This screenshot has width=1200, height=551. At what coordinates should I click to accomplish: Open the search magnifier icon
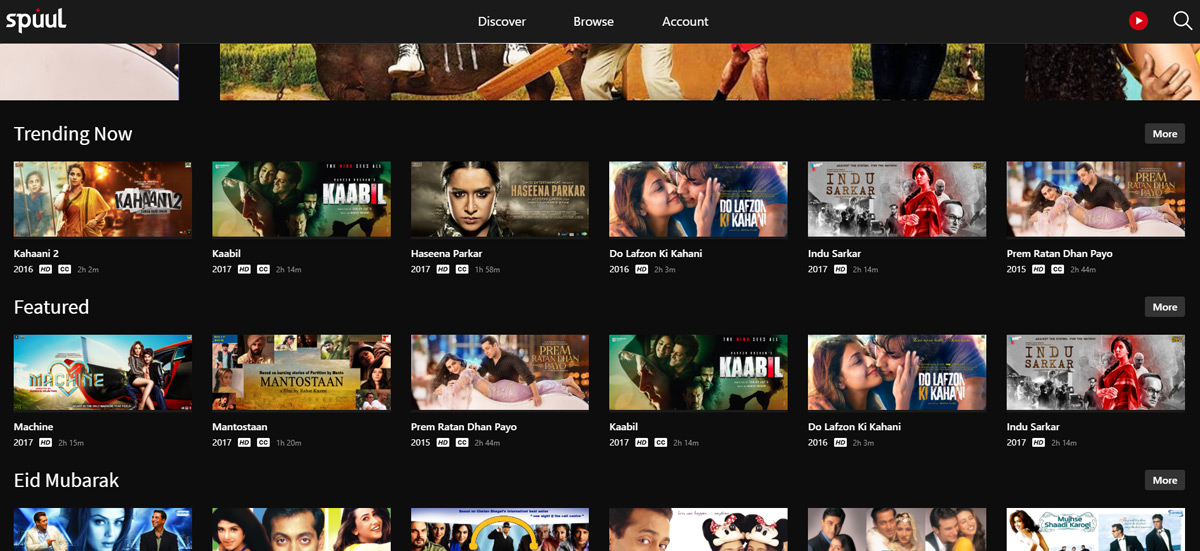coord(1182,20)
